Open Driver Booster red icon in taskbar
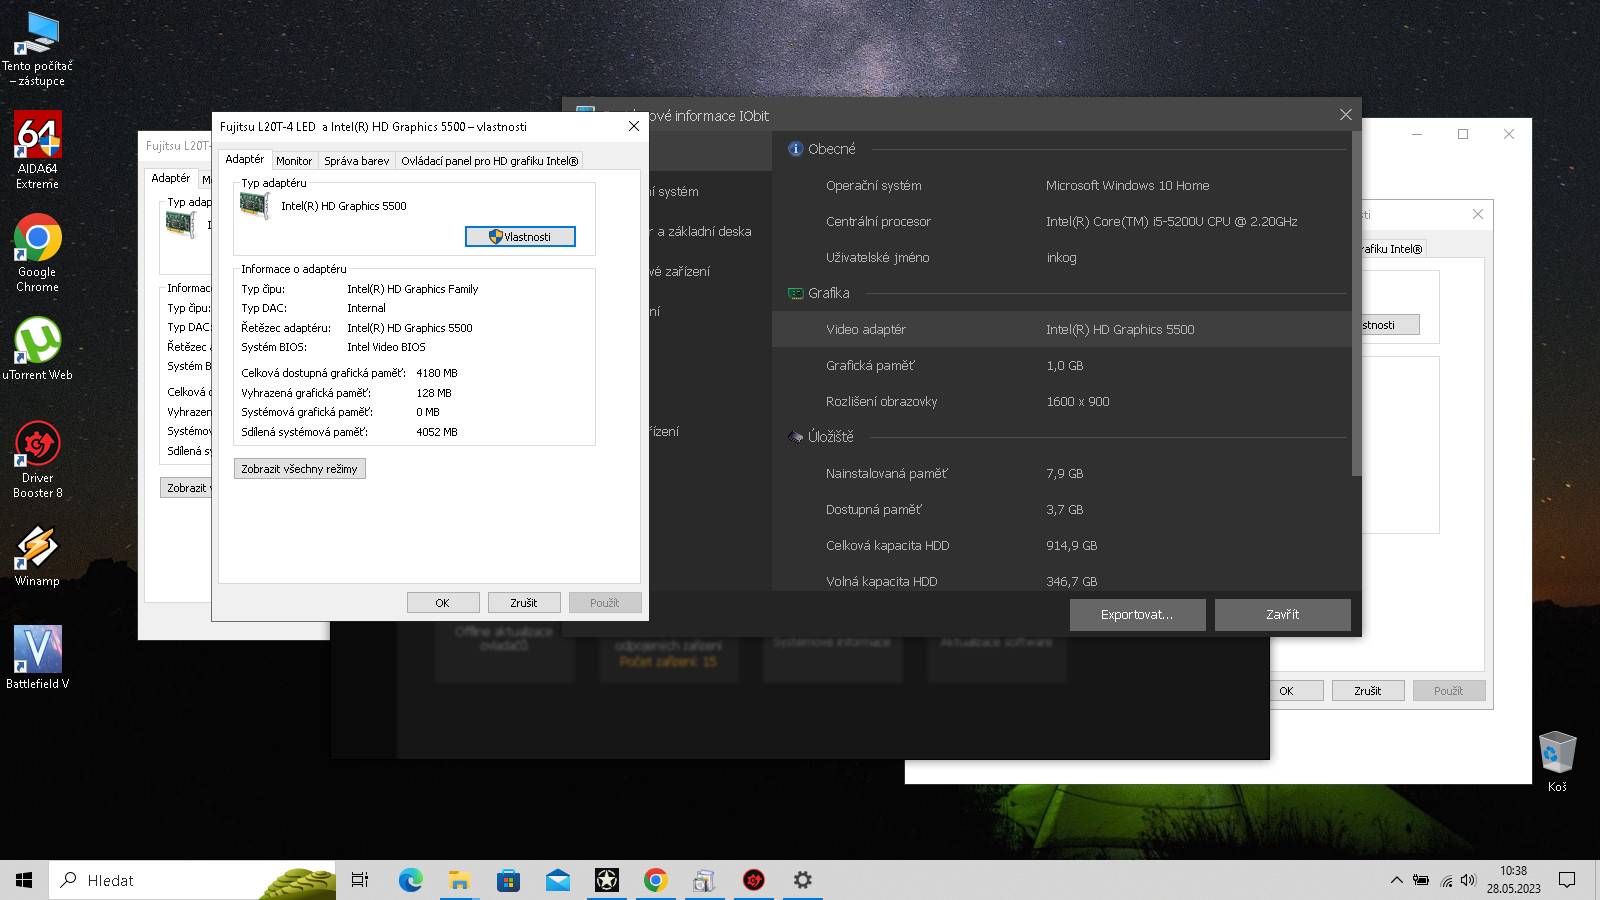 [x=753, y=880]
